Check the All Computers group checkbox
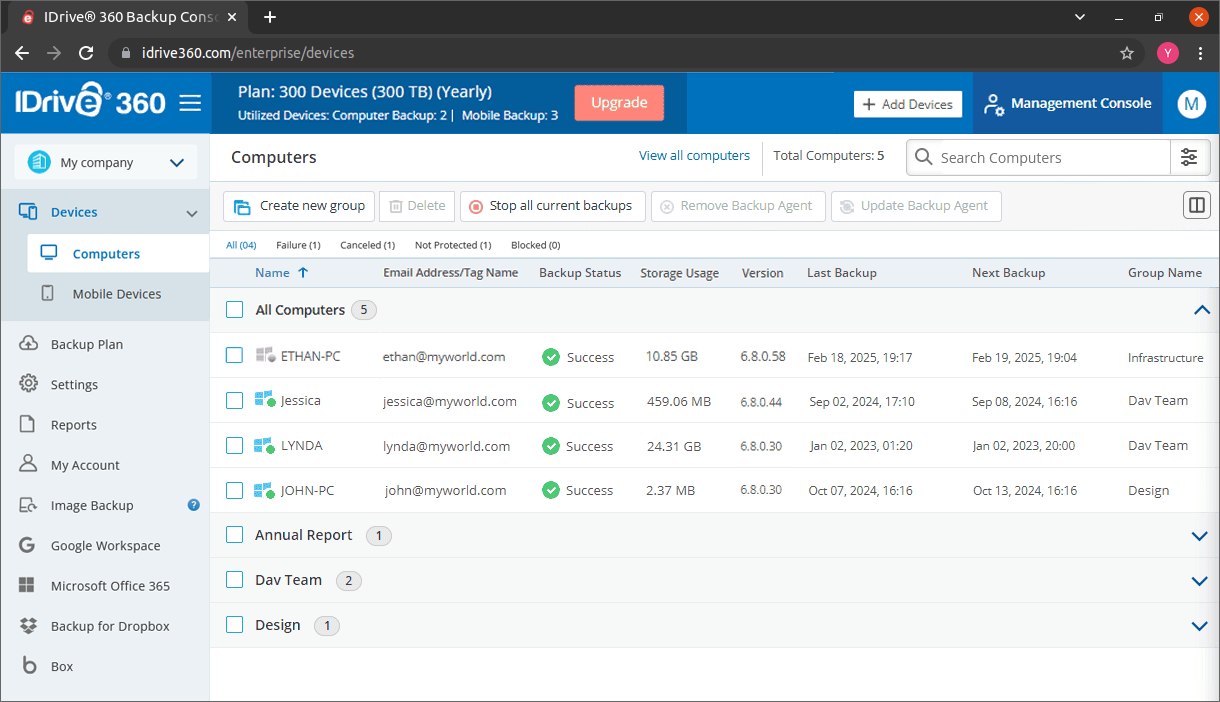The height and width of the screenshot is (702, 1220). pos(234,310)
